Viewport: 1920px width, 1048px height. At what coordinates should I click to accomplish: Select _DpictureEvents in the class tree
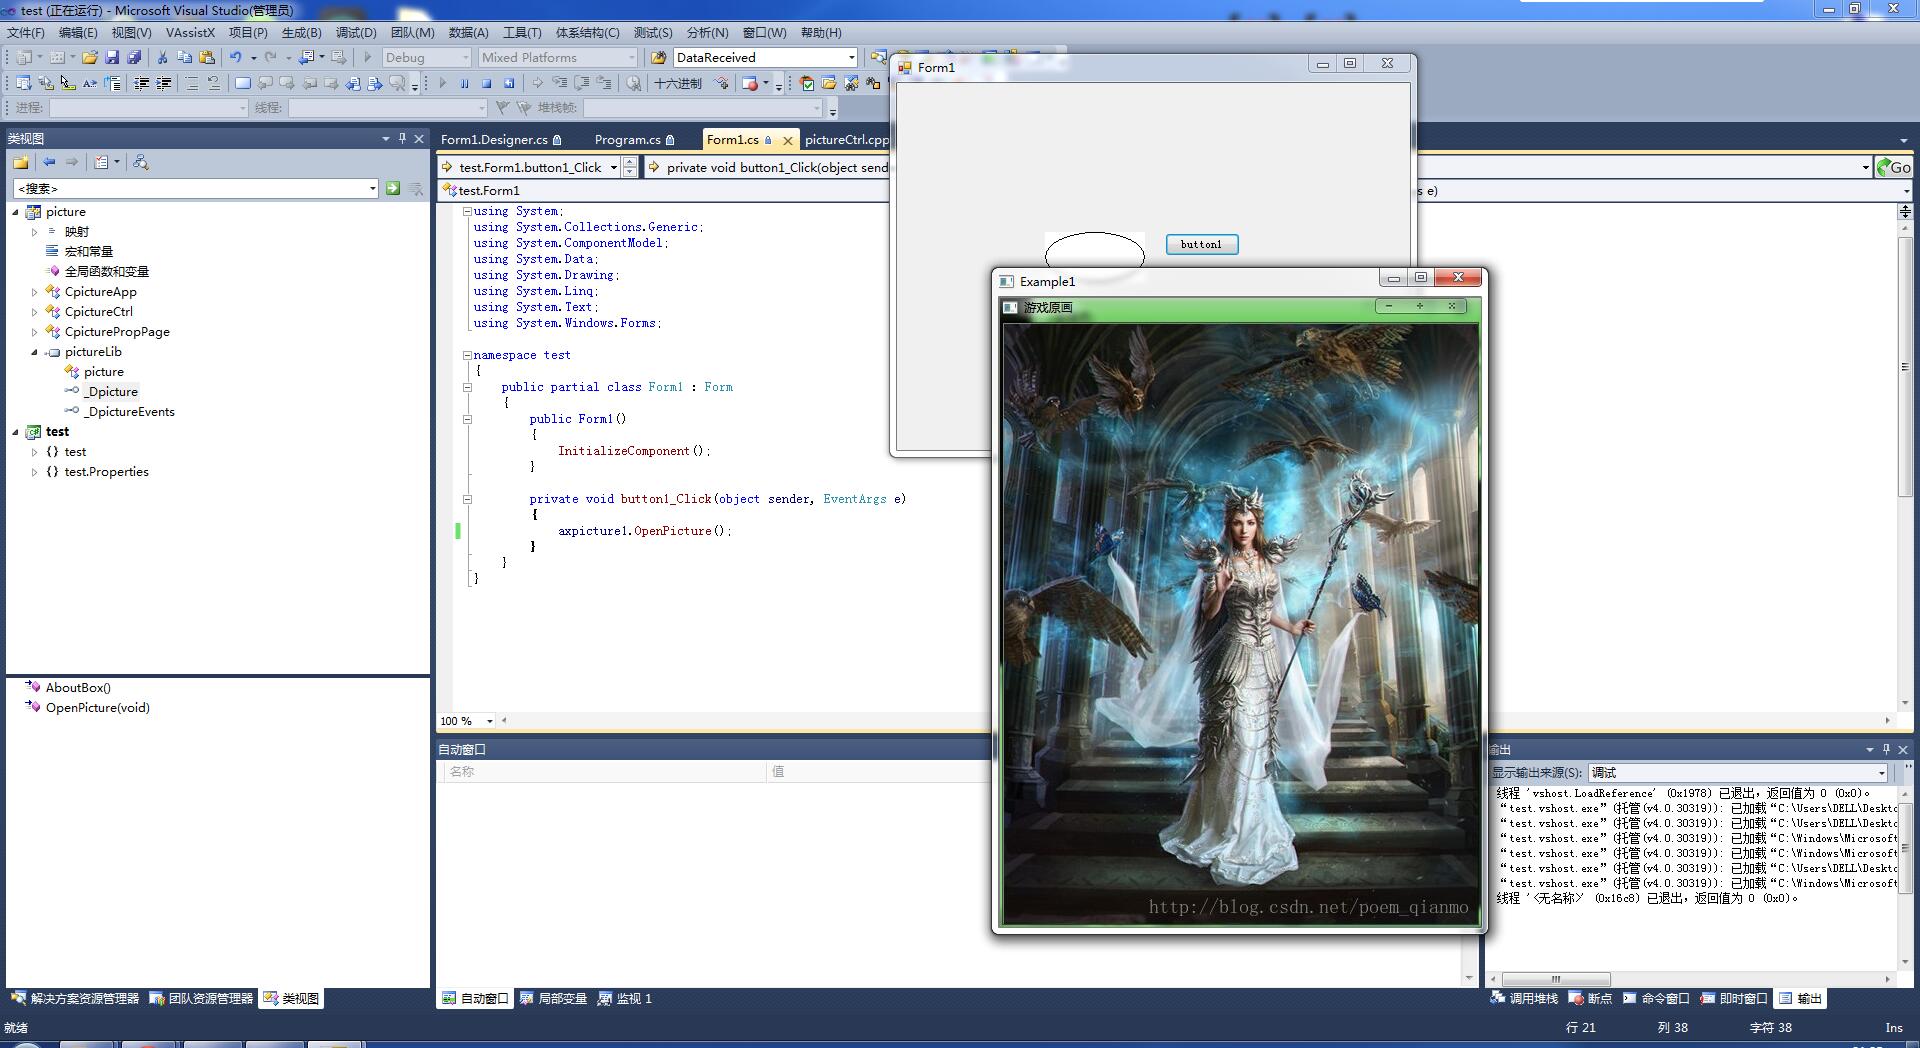point(129,412)
